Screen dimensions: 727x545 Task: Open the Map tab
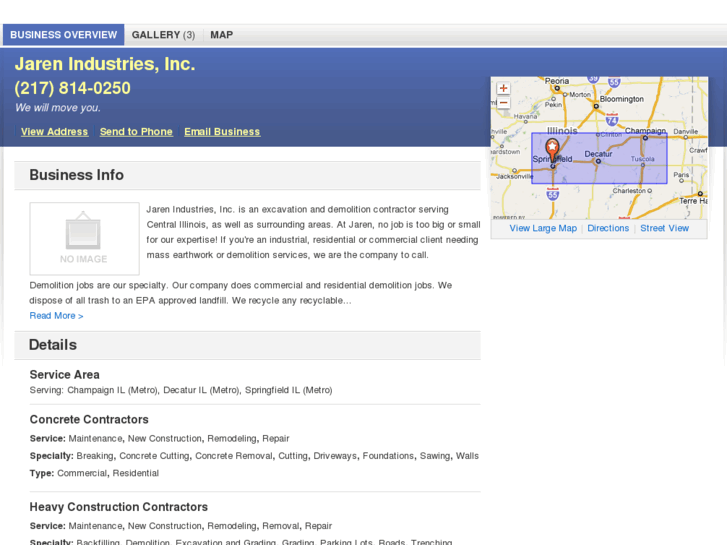click(222, 35)
